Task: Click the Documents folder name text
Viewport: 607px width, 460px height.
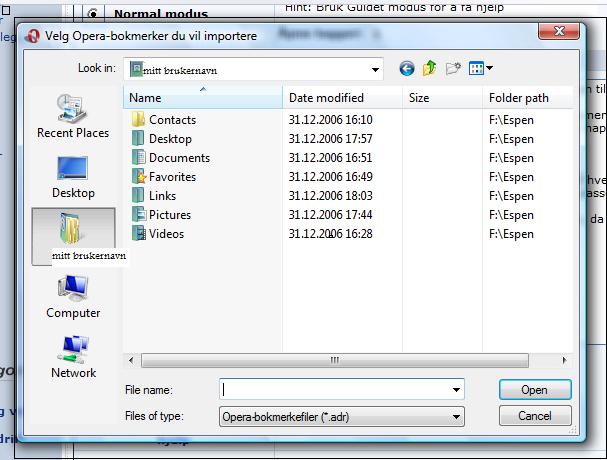Action: [179, 158]
